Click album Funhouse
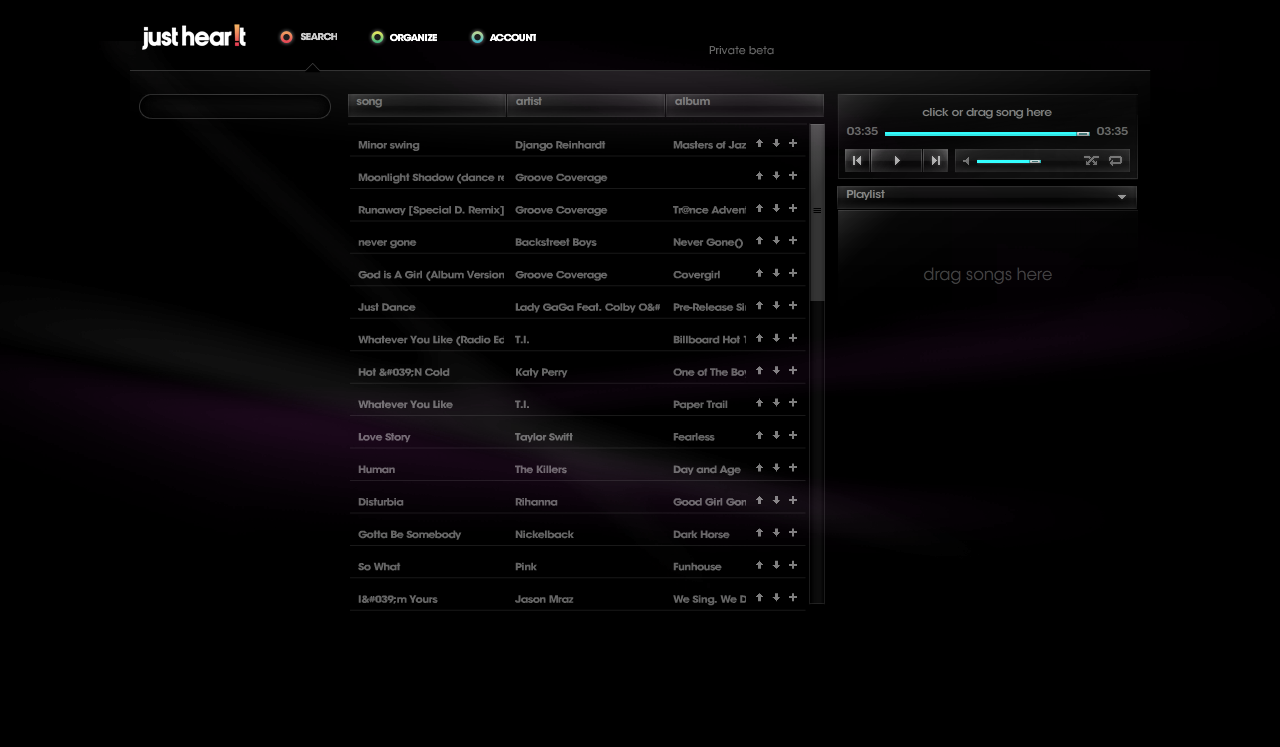The width and height of the screenshot is (1280, 747). (697, 567)
